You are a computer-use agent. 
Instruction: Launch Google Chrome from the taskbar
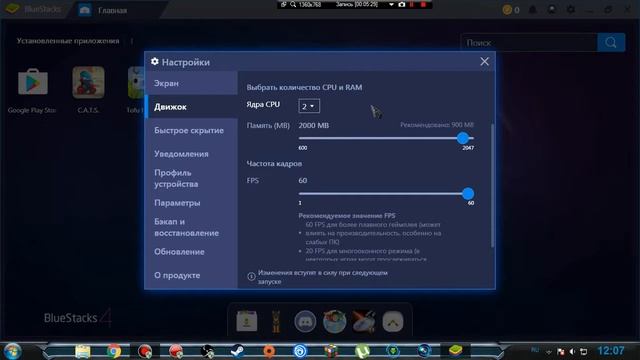(x=114, y=351)
